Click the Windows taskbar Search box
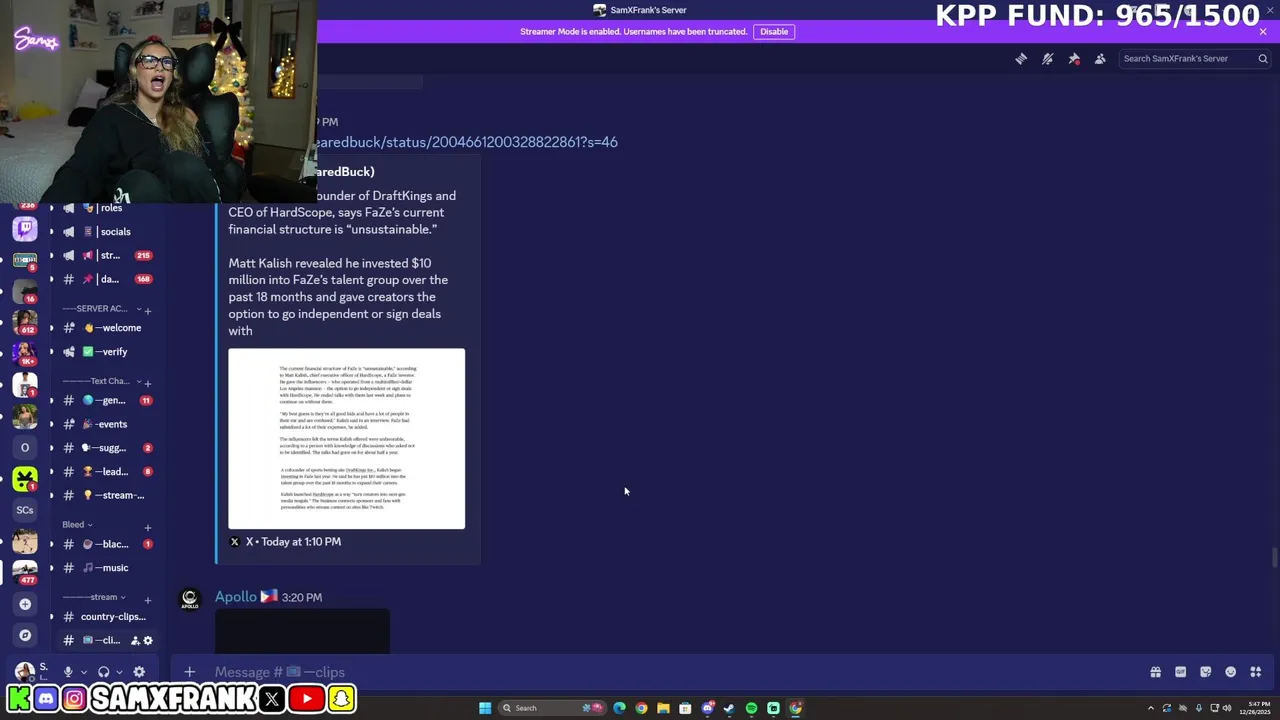The width and height of the screenshot is (1280, 720). (x=553, y=708)
